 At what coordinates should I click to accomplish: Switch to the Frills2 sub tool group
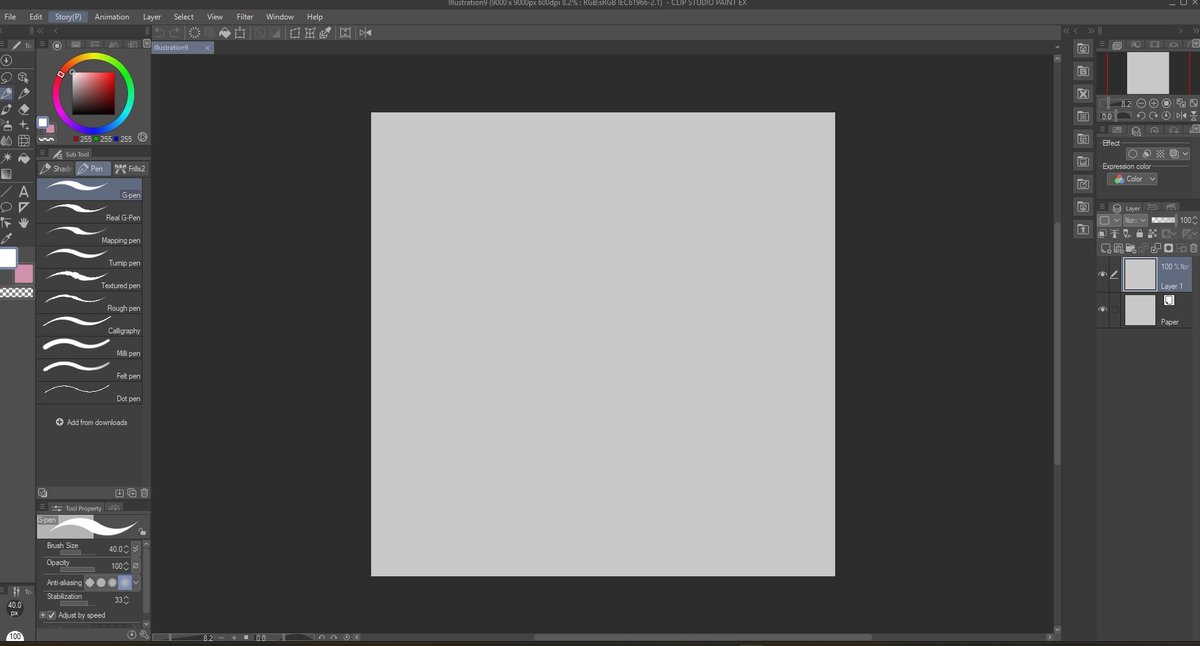[130, 168]
